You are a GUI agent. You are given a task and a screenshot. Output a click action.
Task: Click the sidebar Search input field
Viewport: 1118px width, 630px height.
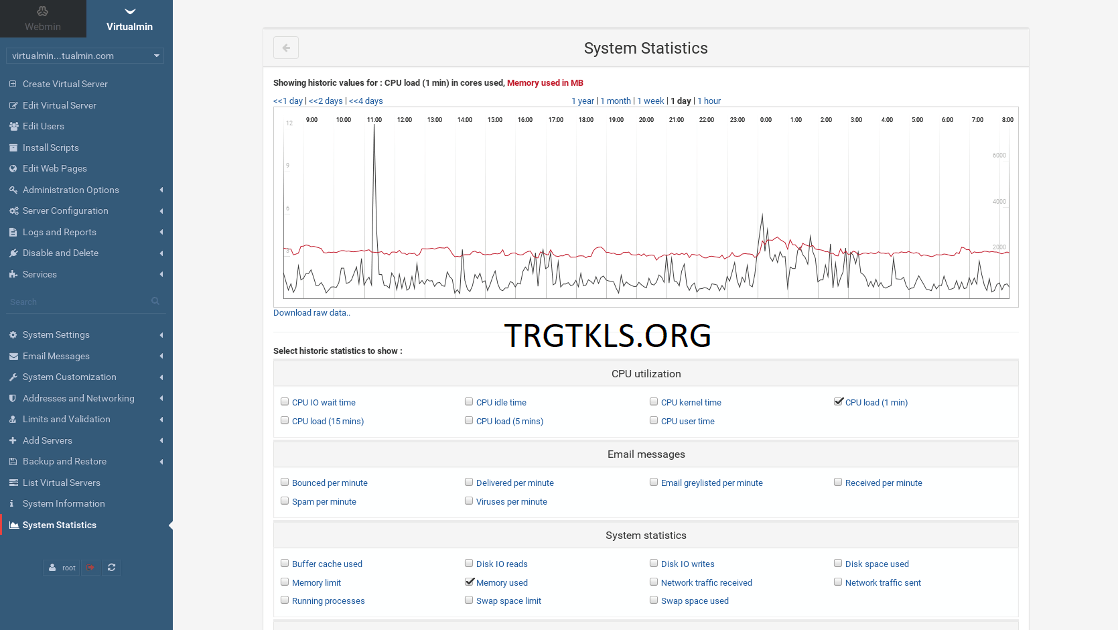pyautogui.click(x=75, y=301)
